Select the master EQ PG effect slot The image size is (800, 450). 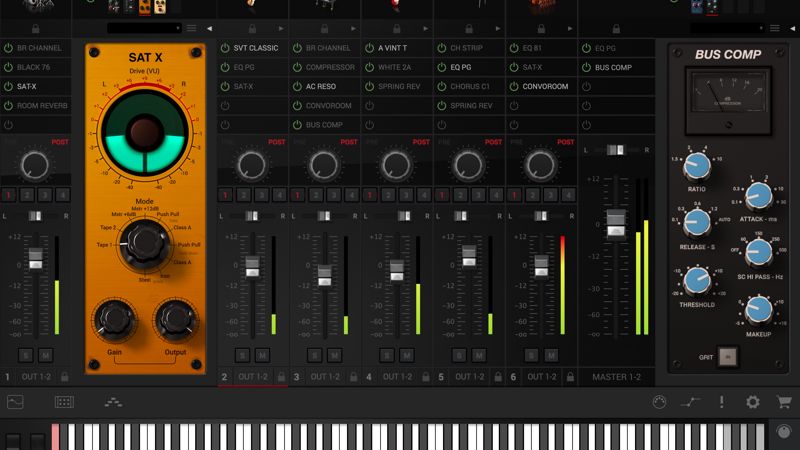[x=616, y=48]
